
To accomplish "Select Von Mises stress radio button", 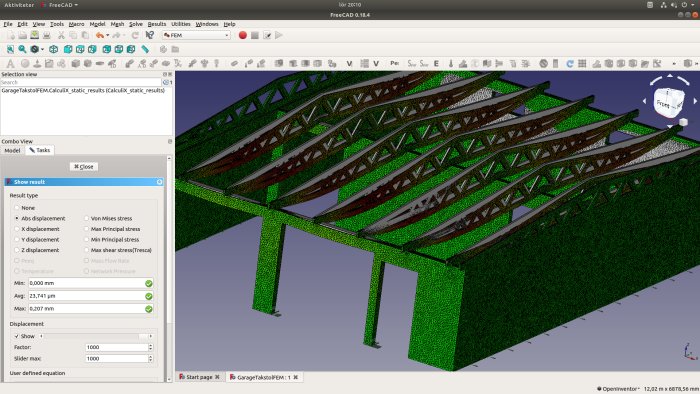I will (x=87, y=219).
